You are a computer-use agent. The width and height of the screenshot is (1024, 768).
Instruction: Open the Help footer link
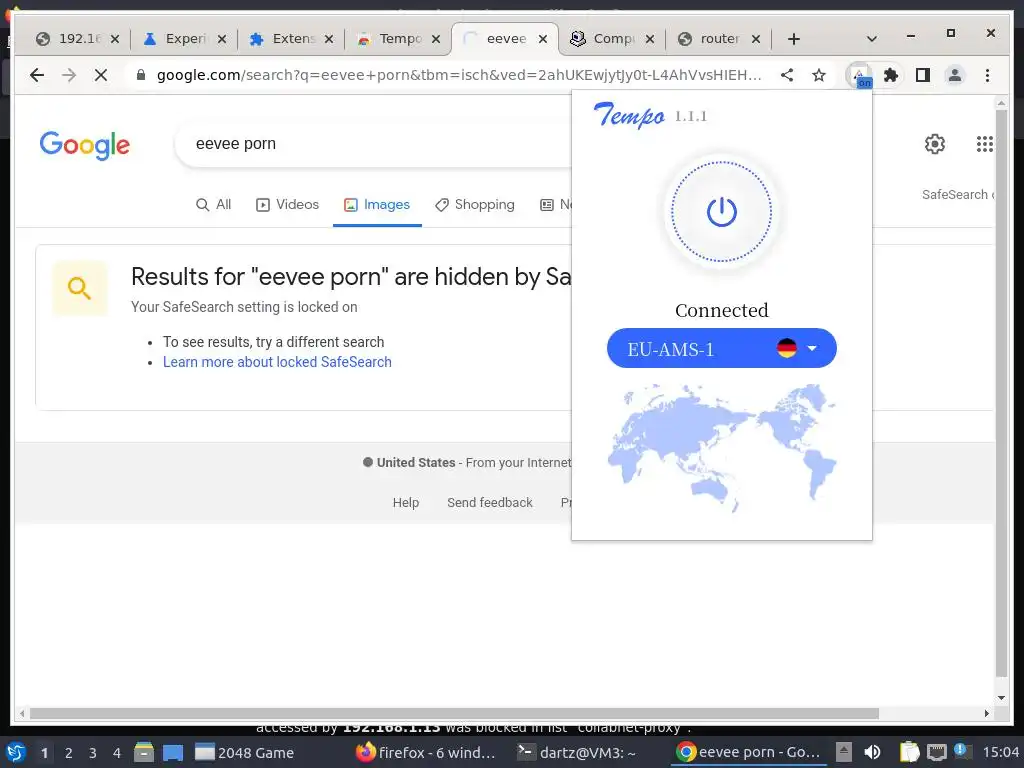coord(406,502)
